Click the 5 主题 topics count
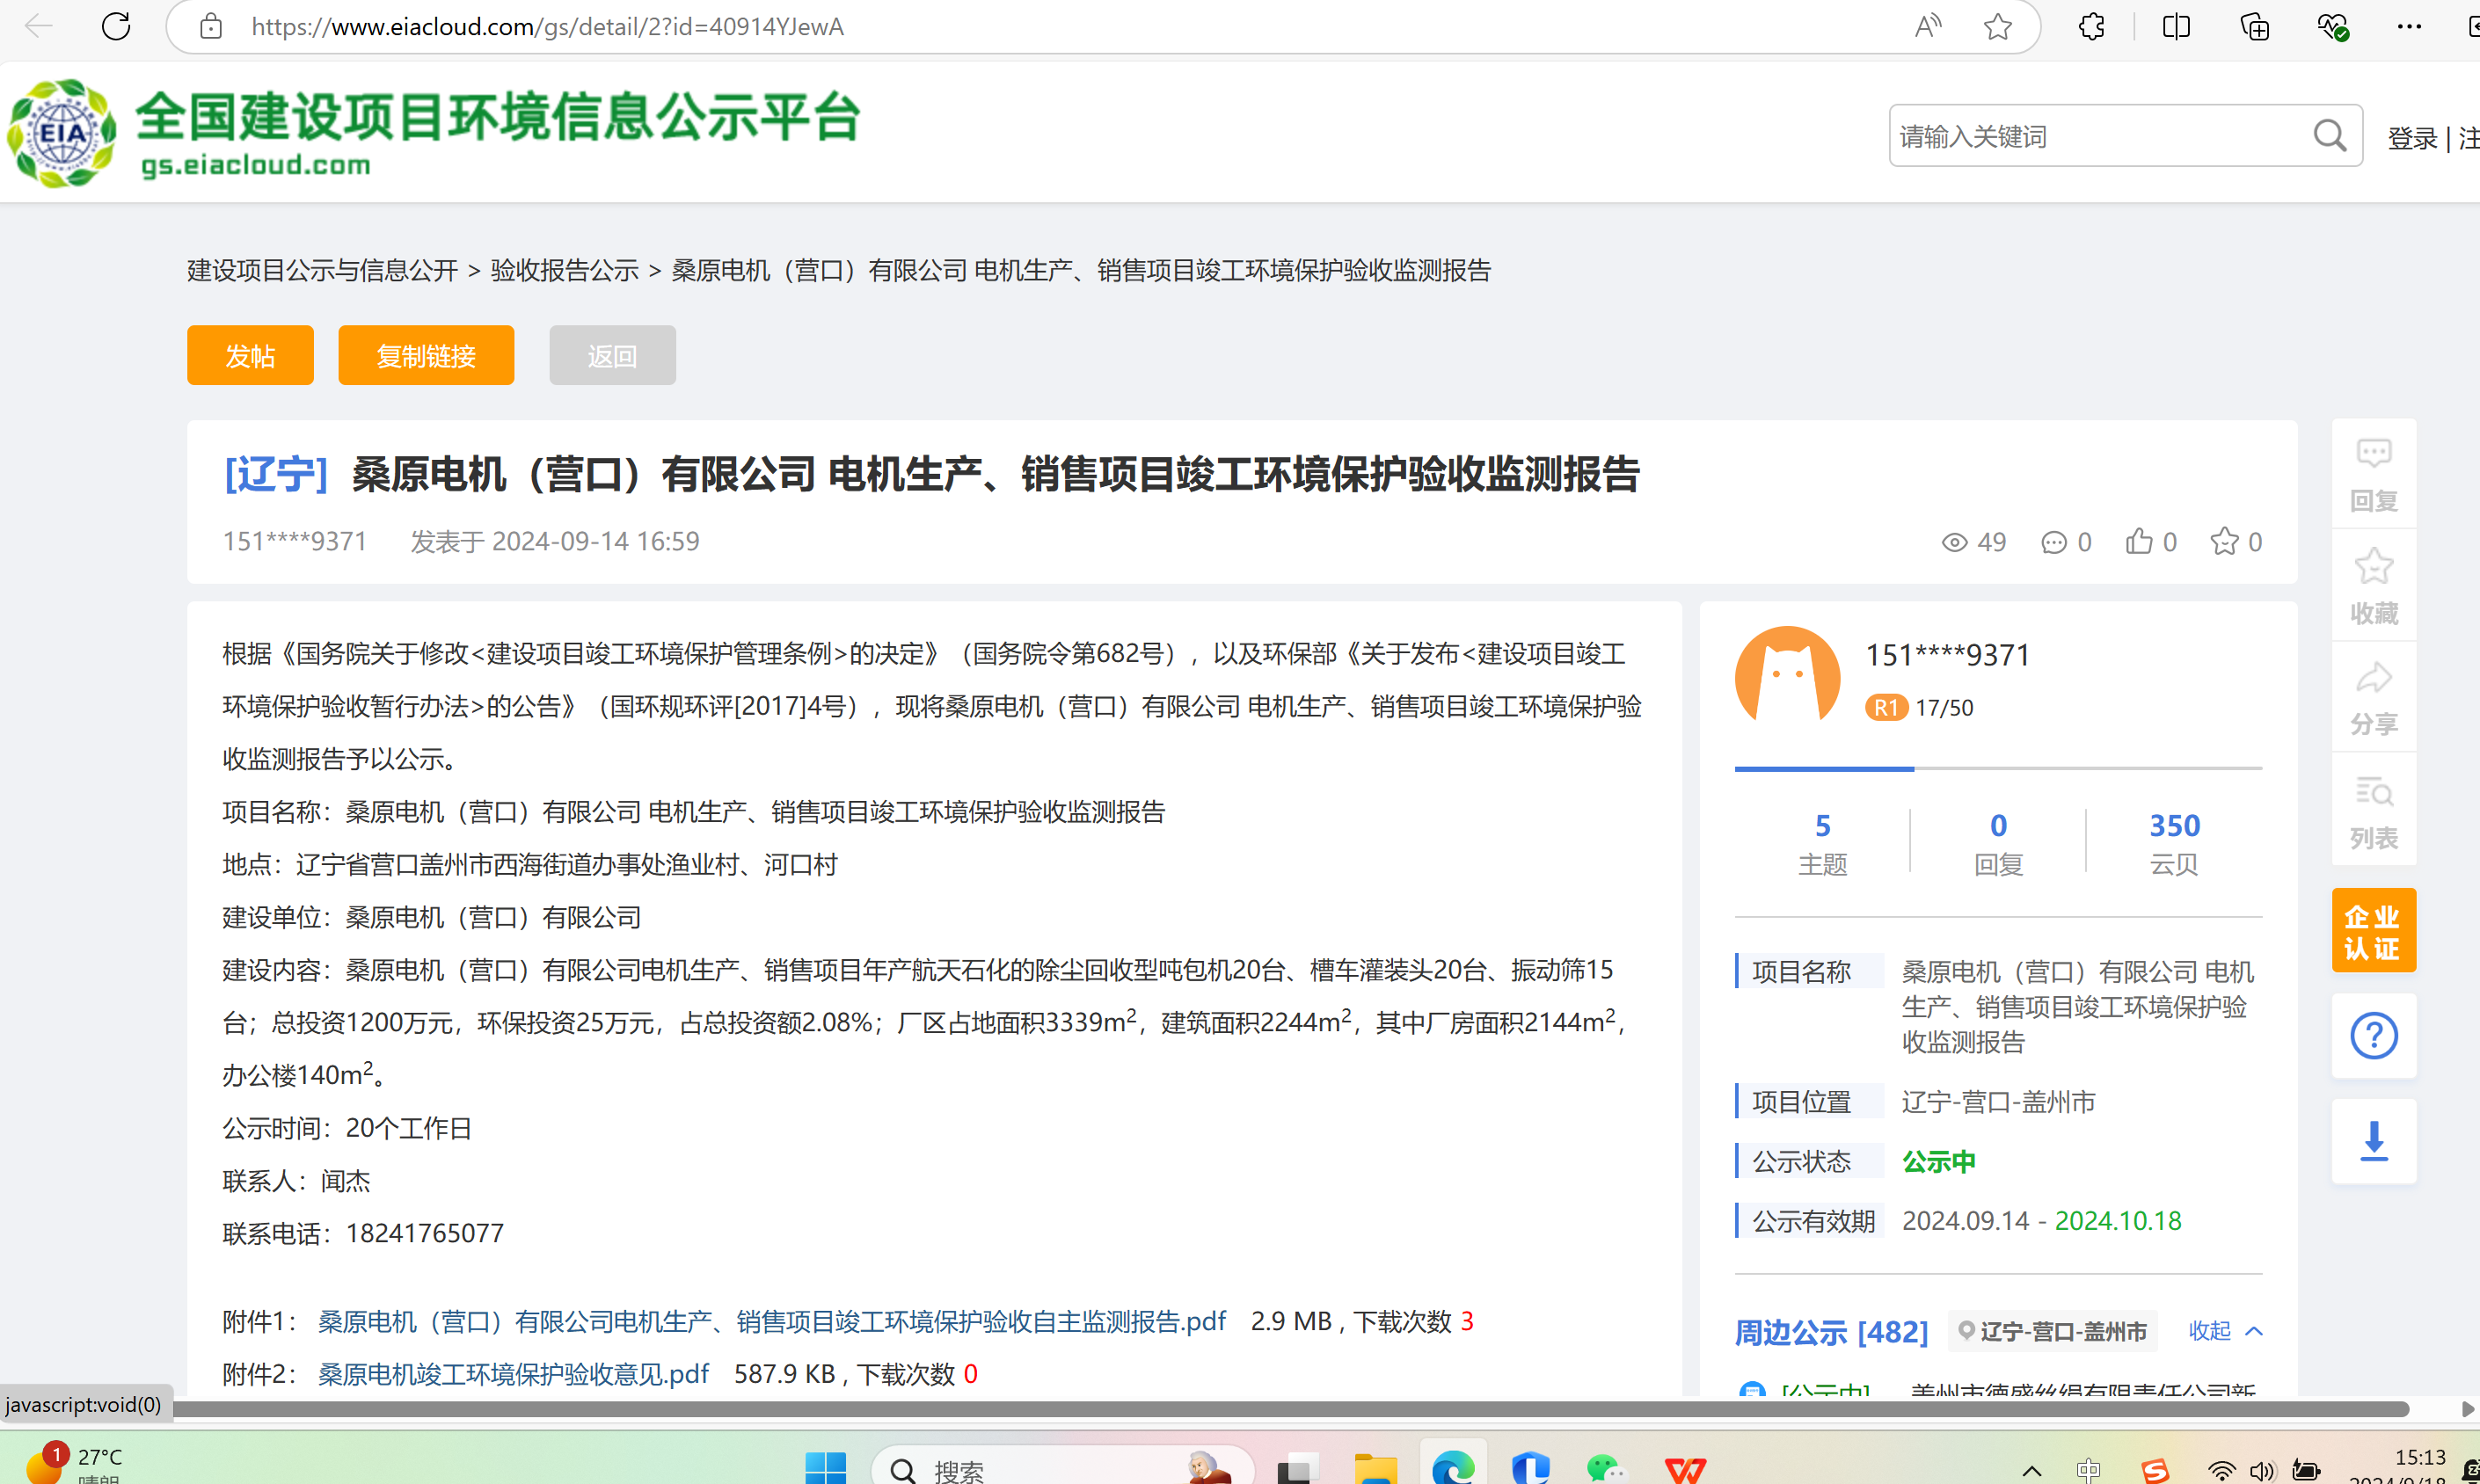Image resolution: width=2480 pixels, height=1484 pixels. (1822, 843)
